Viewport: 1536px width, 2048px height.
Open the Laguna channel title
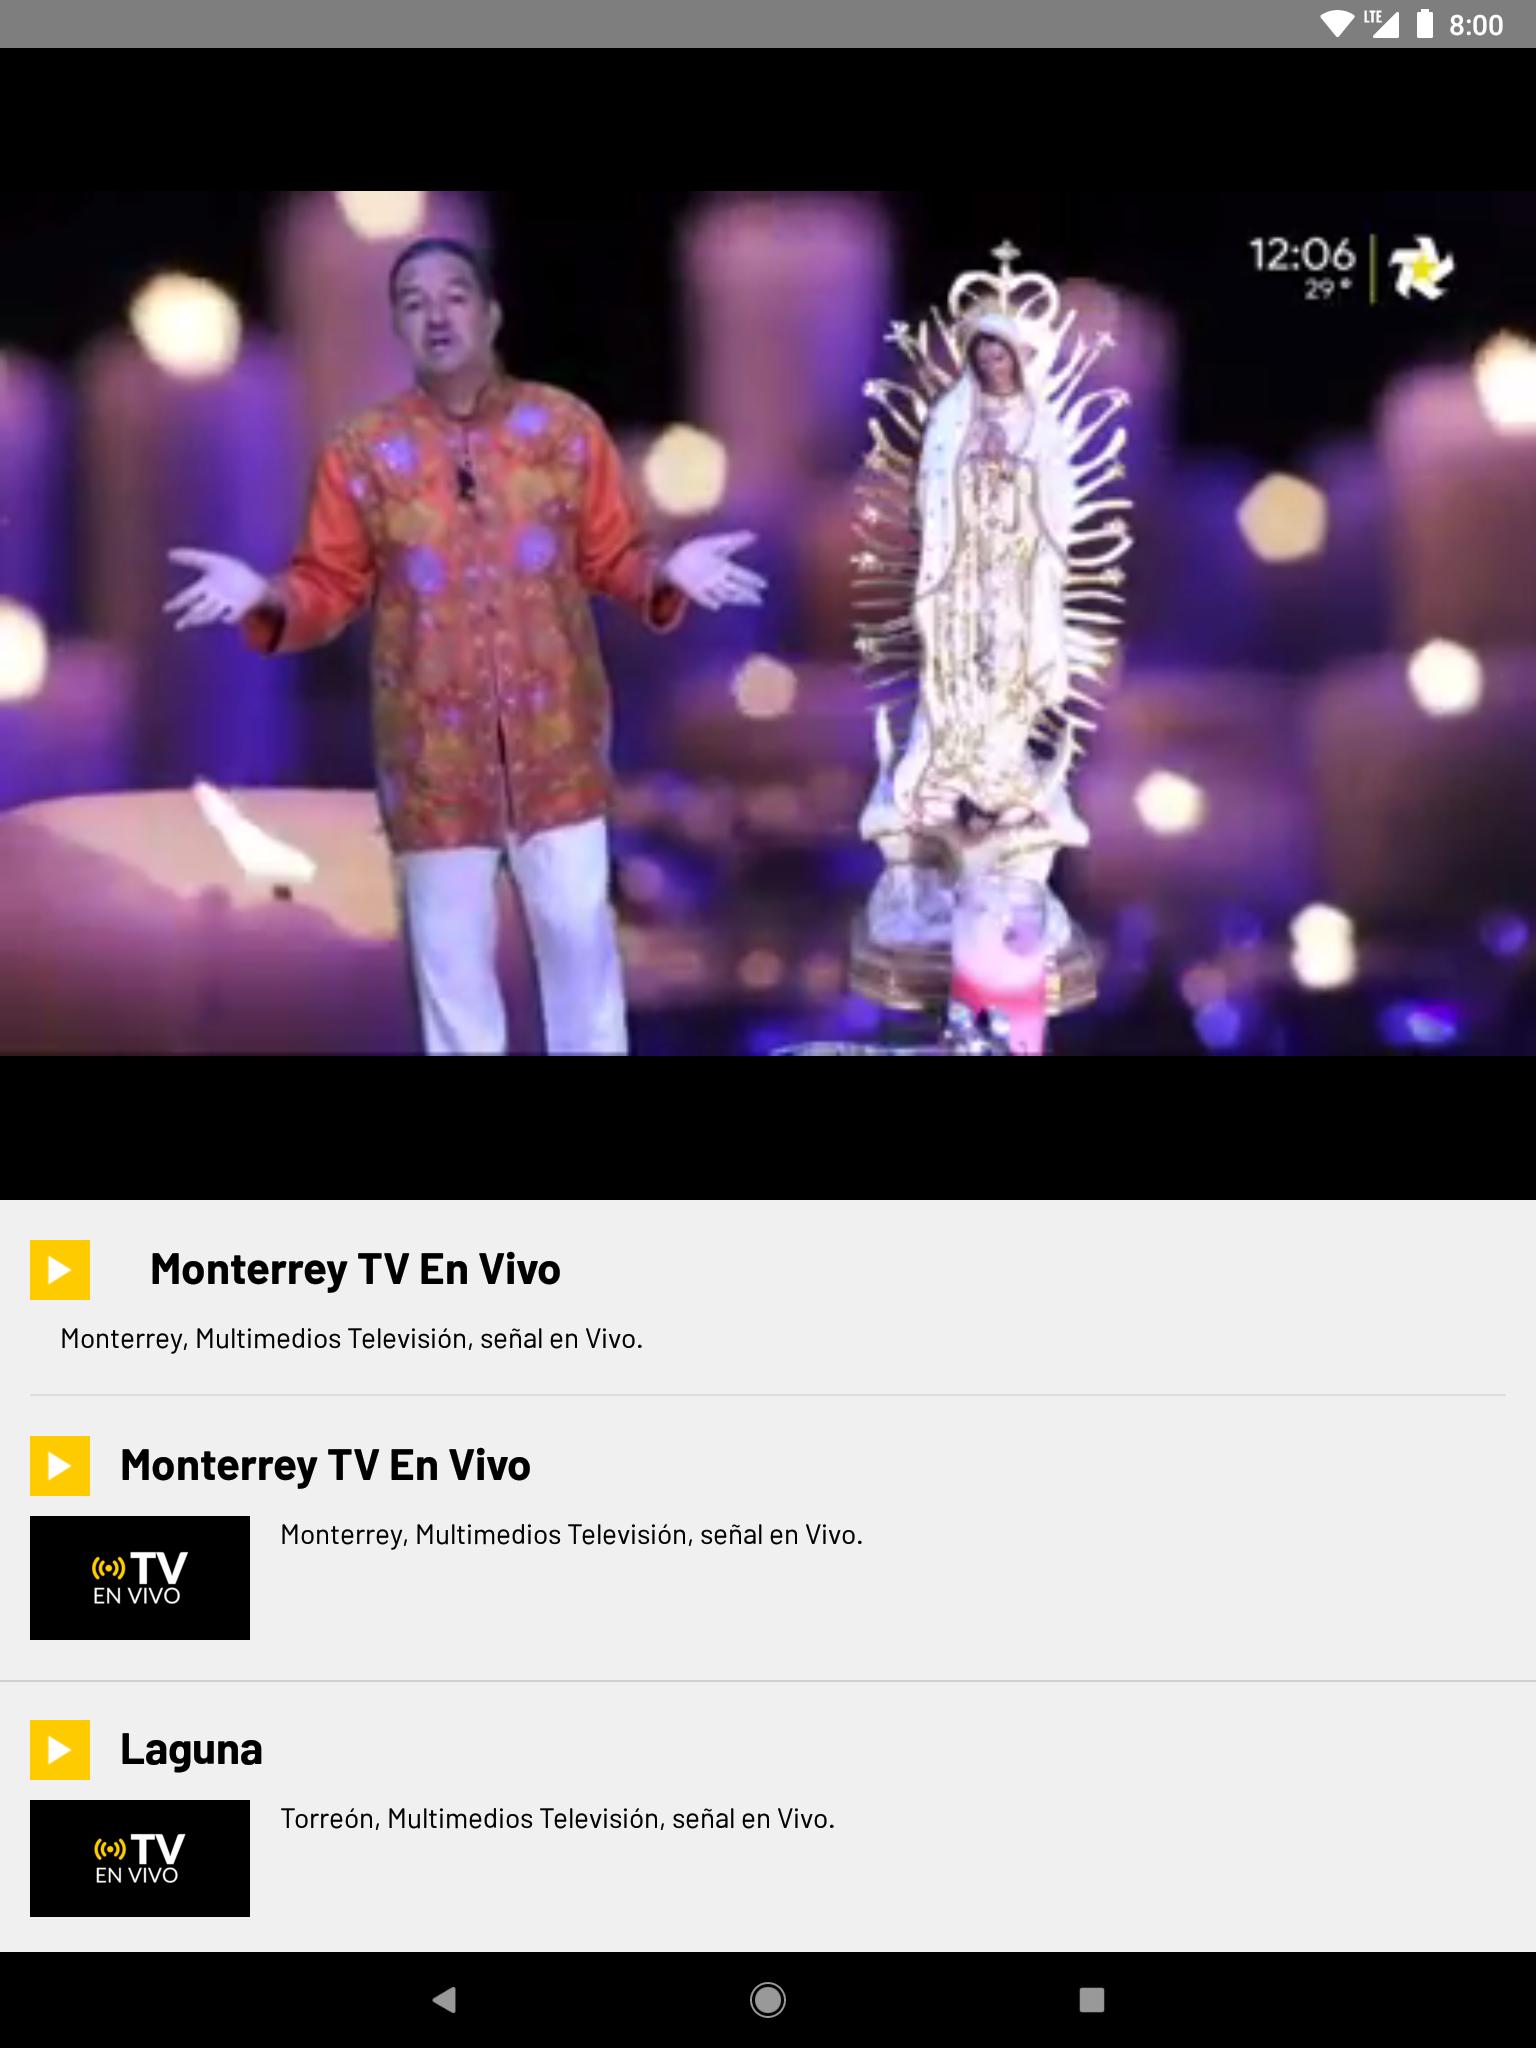click(x=191, y=1750)
